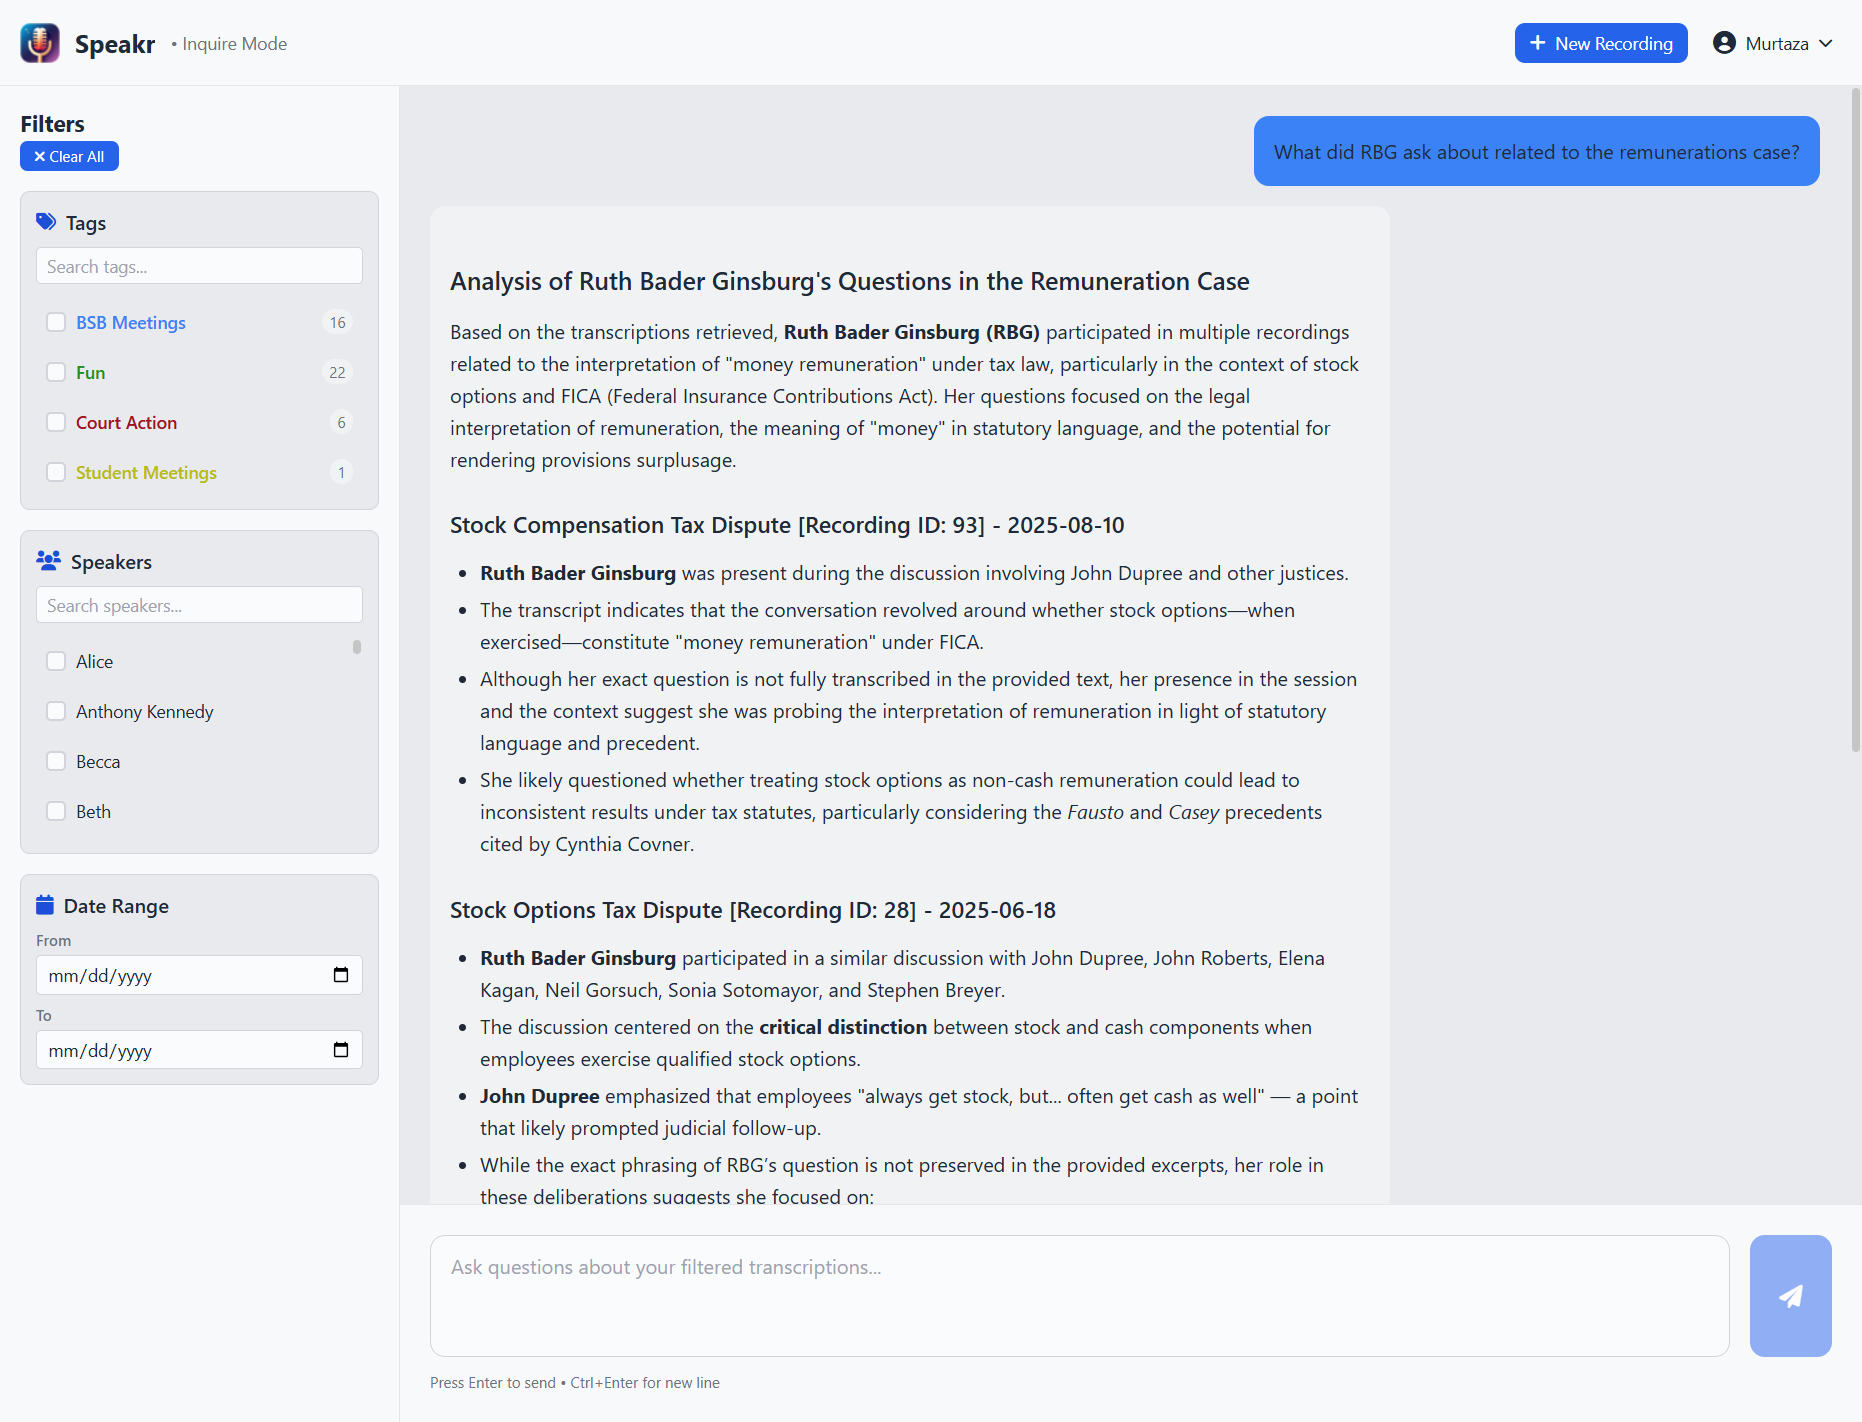Screen dimensions: 1862x1422
Task: Open the From date calendar picker
Action: [341, 975]
